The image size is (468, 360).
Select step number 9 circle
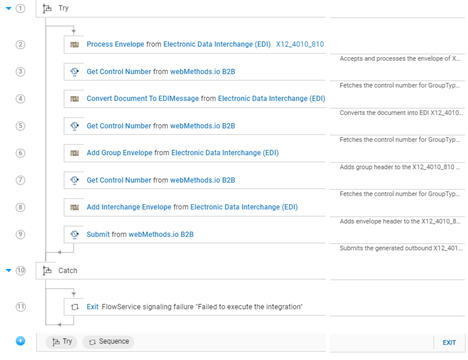pyautogui.click(x=20, y=234)
